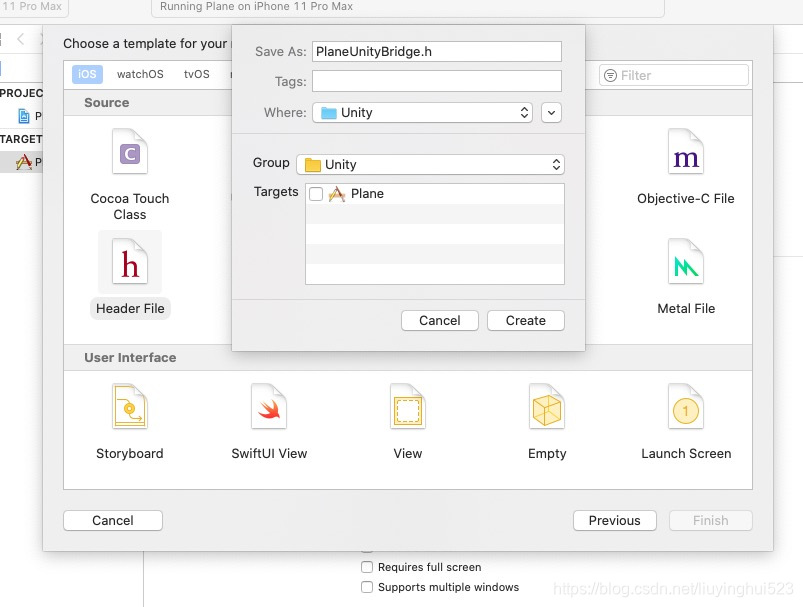Click the back navigation chevron in Xcode toolbar
This screenshot has height=607, width=803.
(x=20, y=39)
